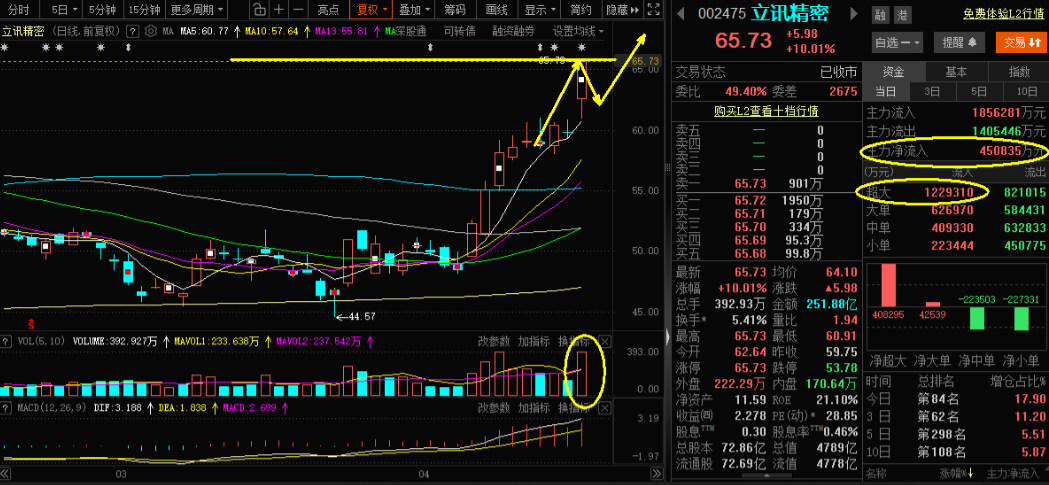1049x485 pixels.
Task: Open the 复权 adjustment dropdown
Action: (372, 9)
